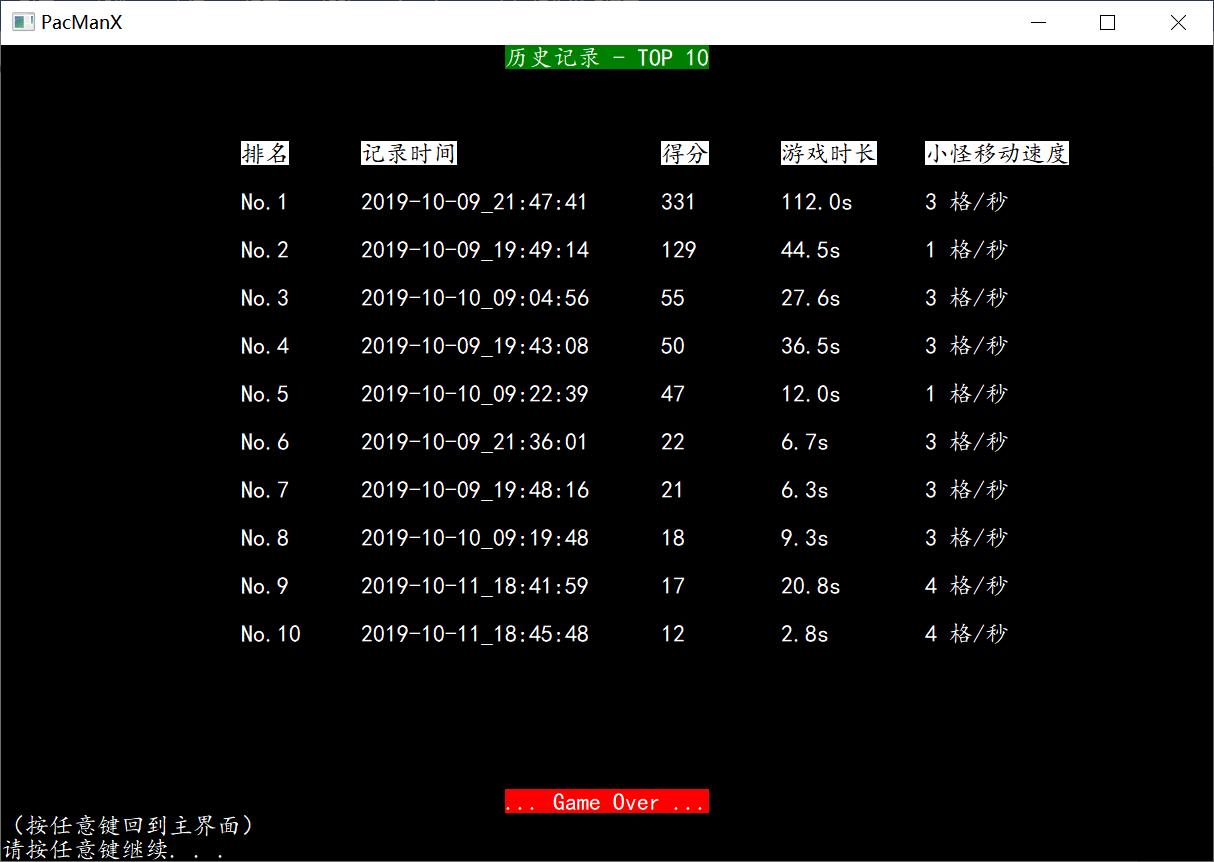
Task: Click timestamp 2019-10-10_09:19:48
Action: coord(475,538)
